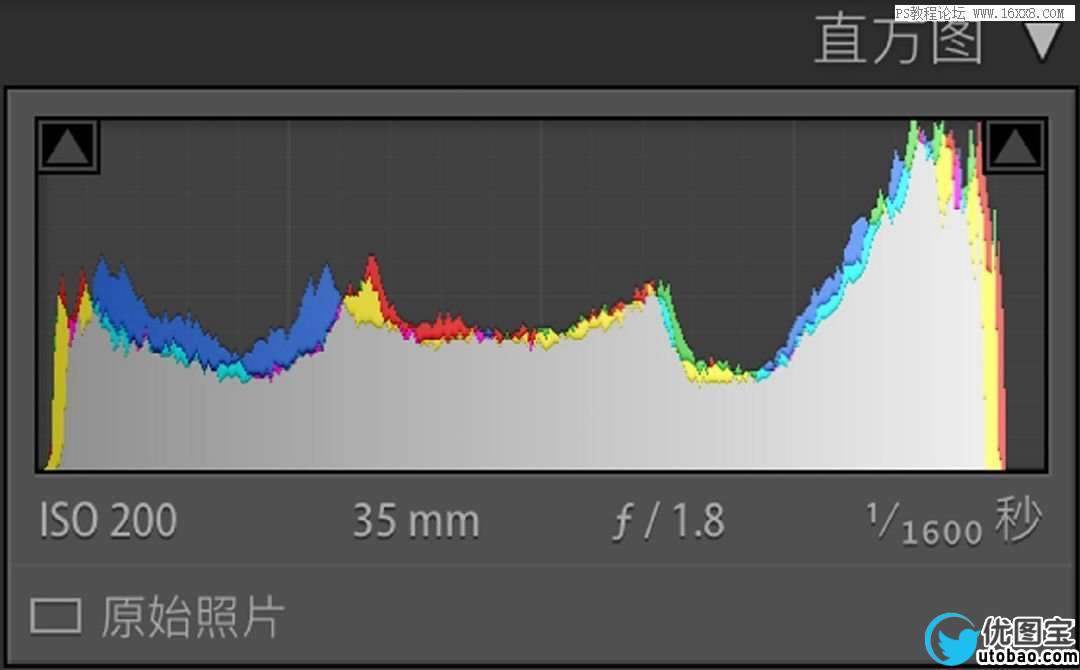Viewport: 1080px width, 670px height.
Task: Click the 35 mm focal length value
Action: point(416,521)
